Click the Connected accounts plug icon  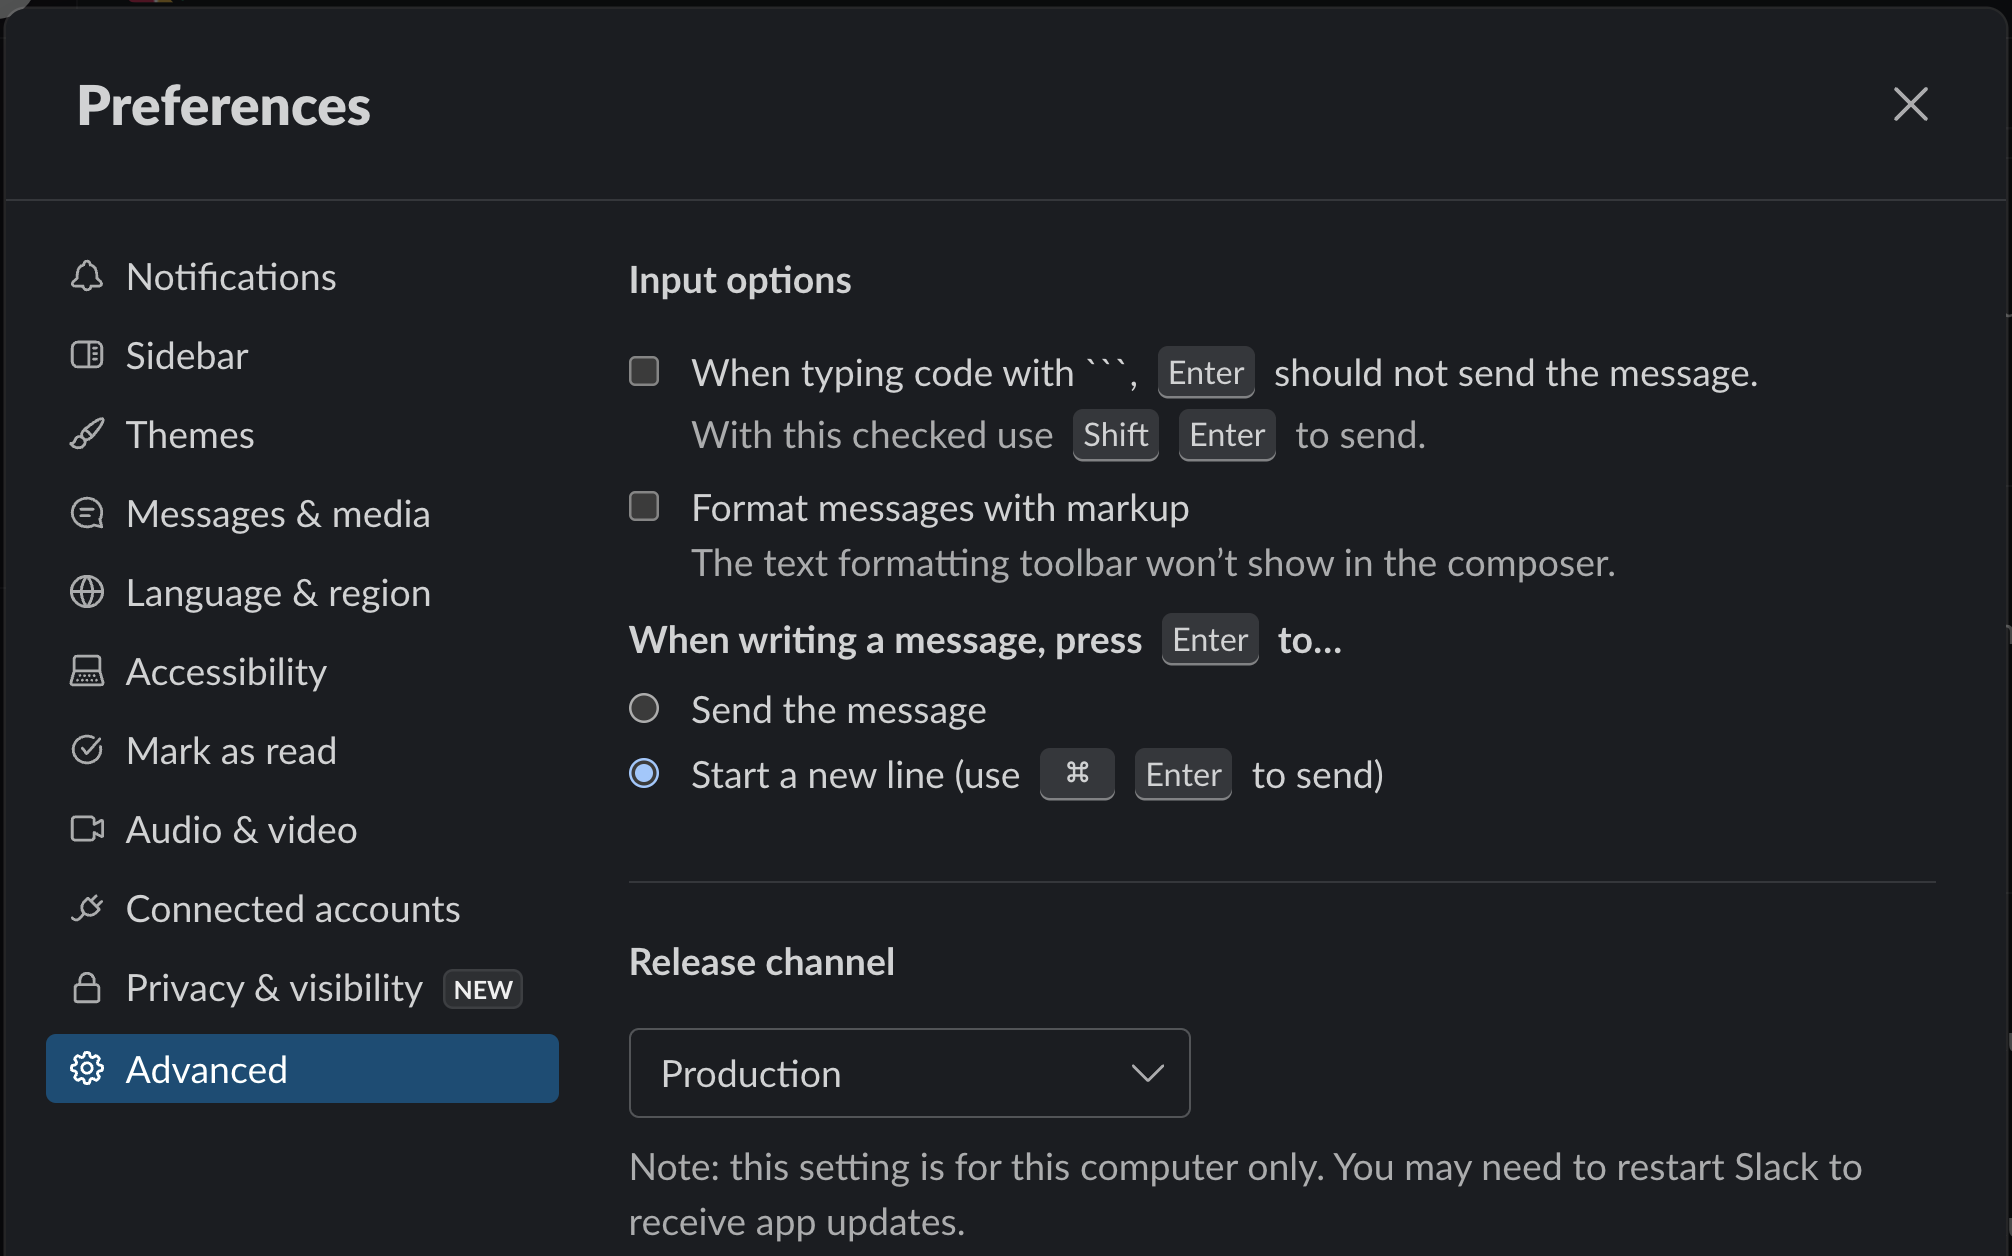tap(87, 908)
